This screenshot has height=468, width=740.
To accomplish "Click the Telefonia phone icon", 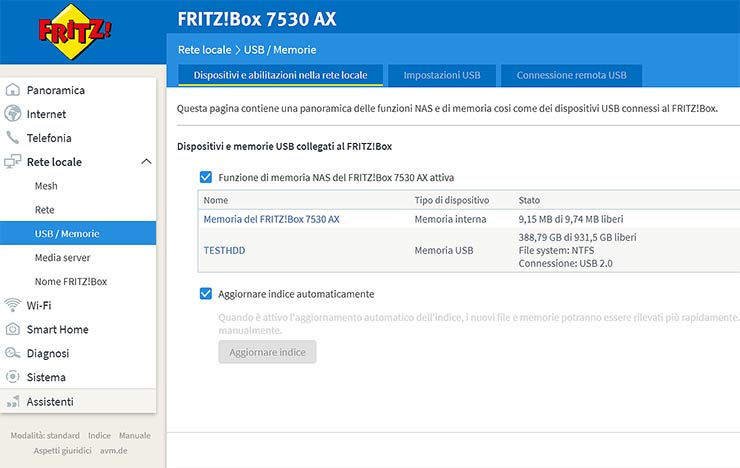I will point(13,138).
